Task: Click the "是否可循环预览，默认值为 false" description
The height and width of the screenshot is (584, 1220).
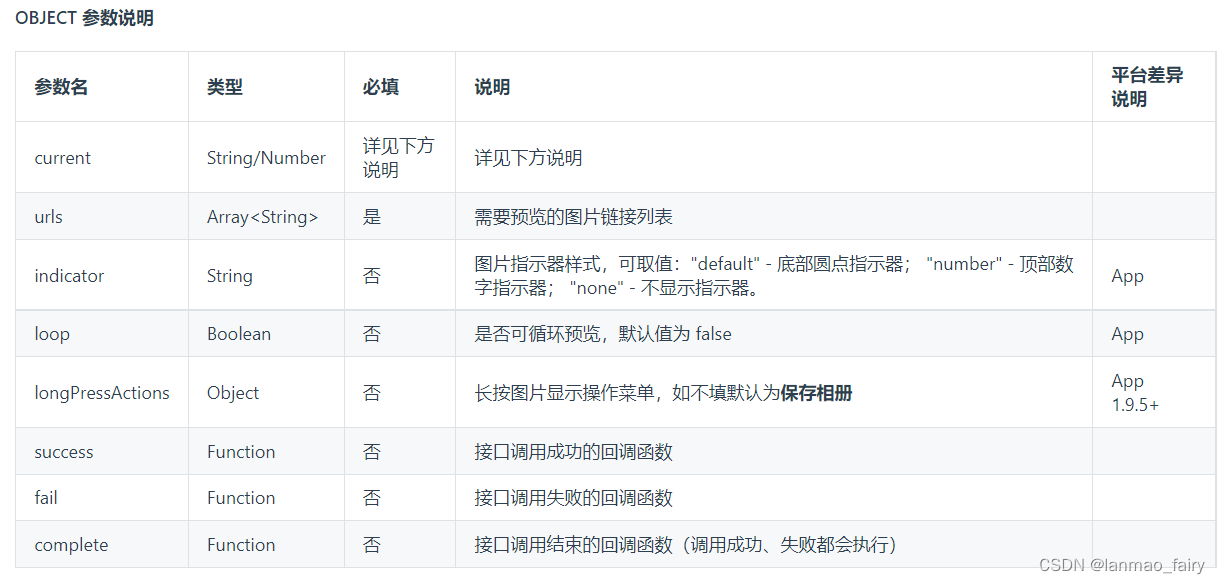Action: pyautogui.click(x=603, y=334)
